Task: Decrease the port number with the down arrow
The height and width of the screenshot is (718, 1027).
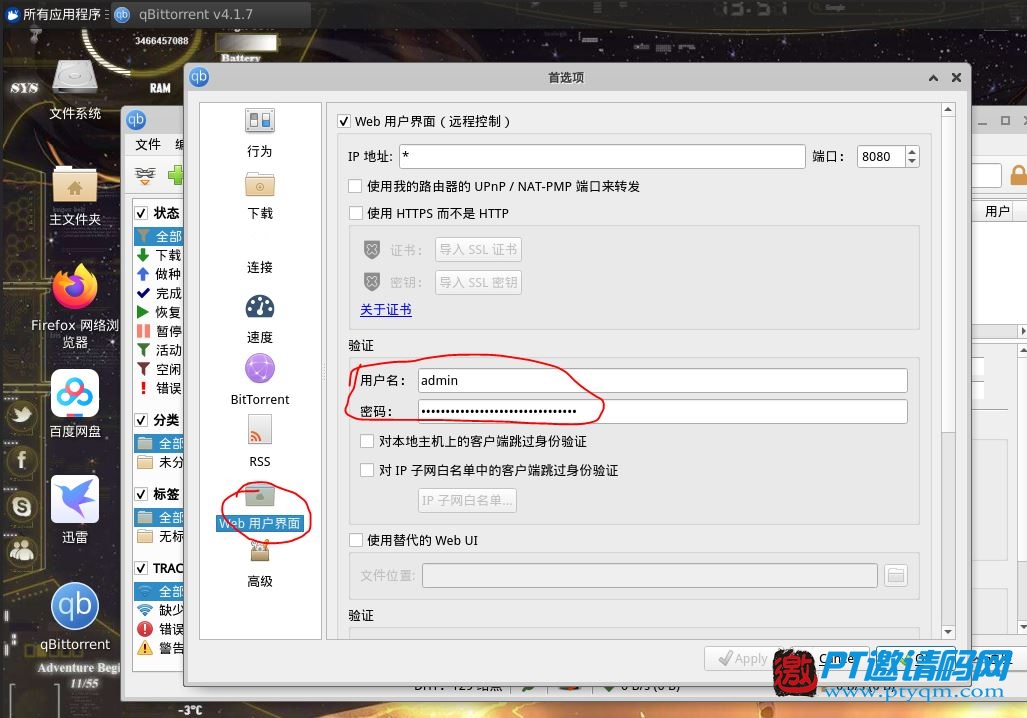Action: [912, 161]
